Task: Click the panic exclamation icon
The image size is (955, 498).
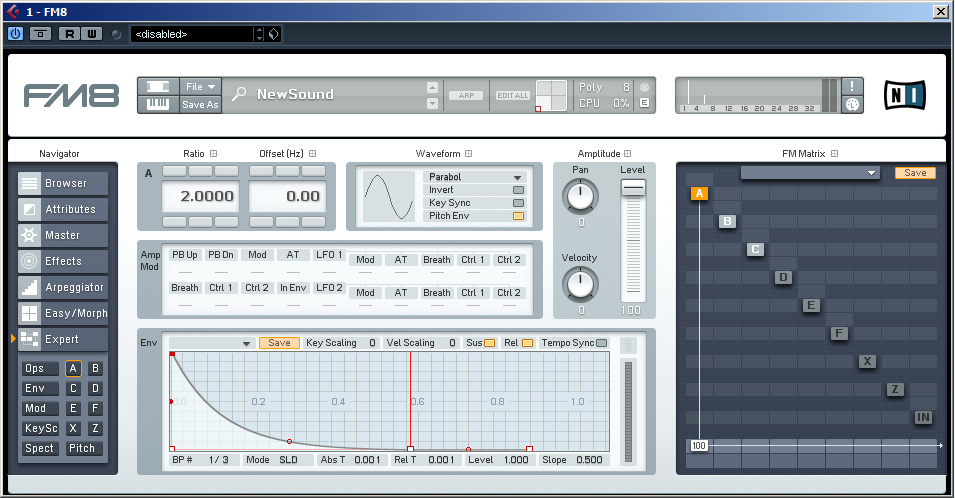Action: click(x=852, y=86)
